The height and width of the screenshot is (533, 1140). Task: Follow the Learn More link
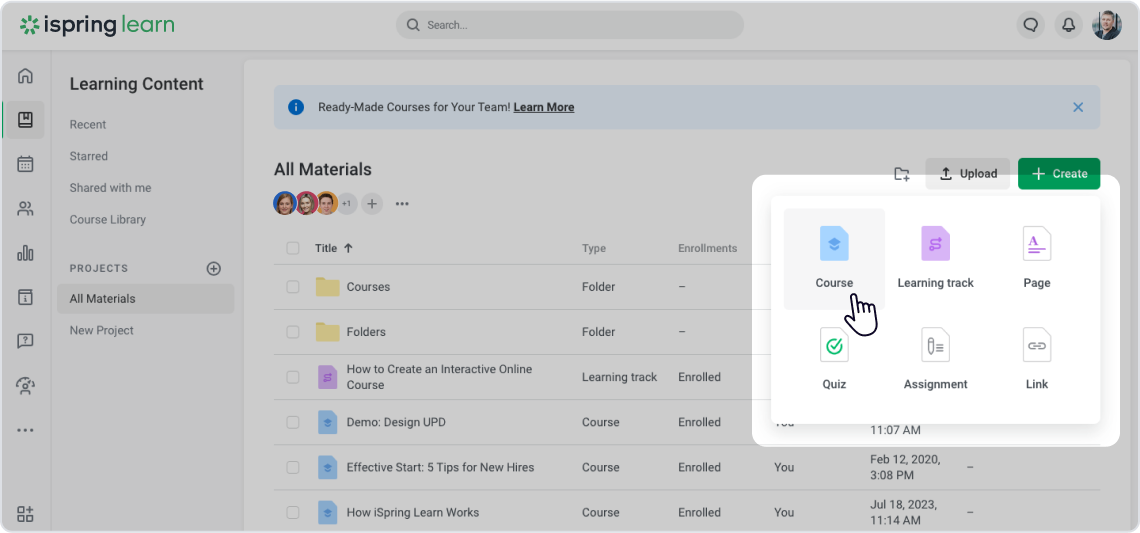[544, 107]
